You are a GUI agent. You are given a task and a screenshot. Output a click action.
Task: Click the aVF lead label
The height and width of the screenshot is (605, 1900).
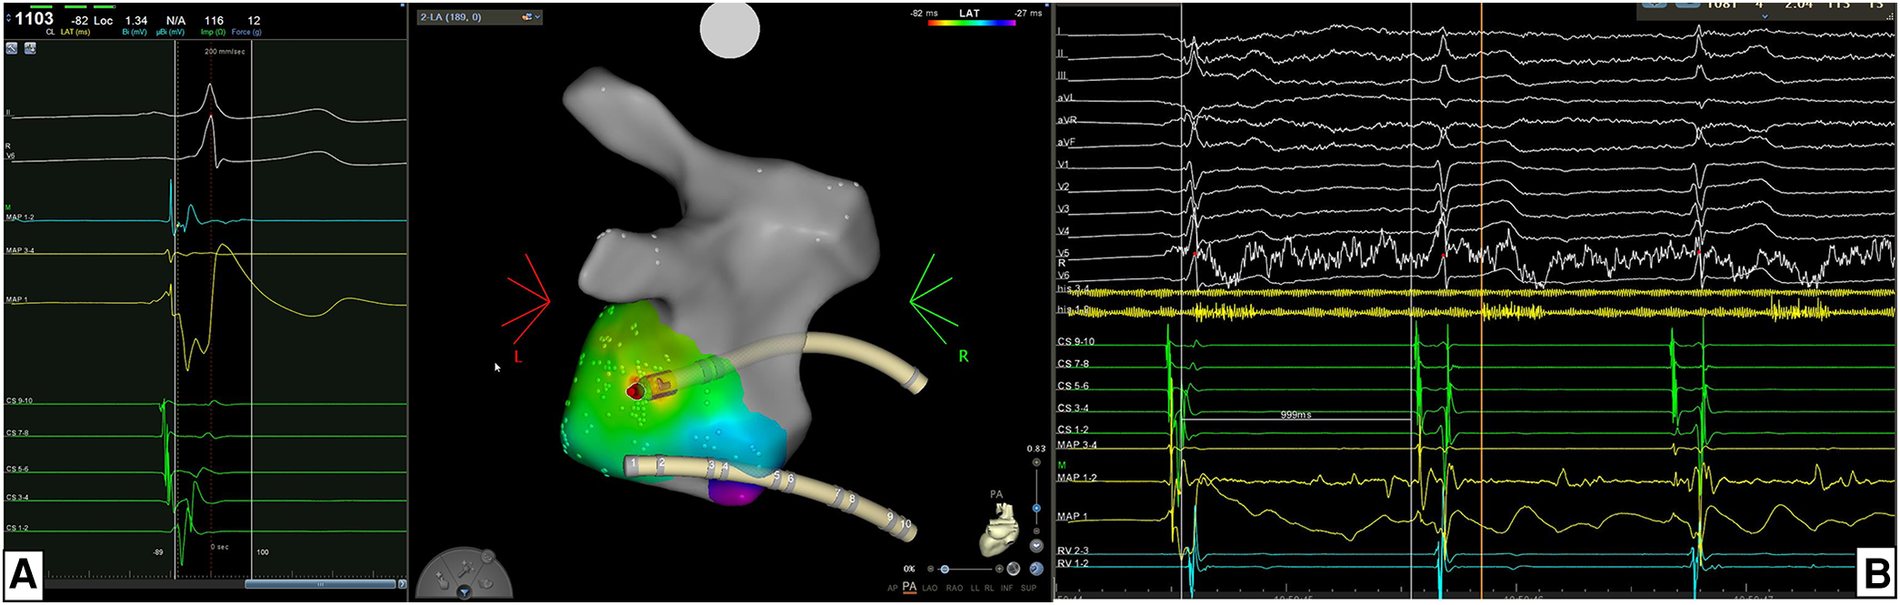[x=1066, y=143]
